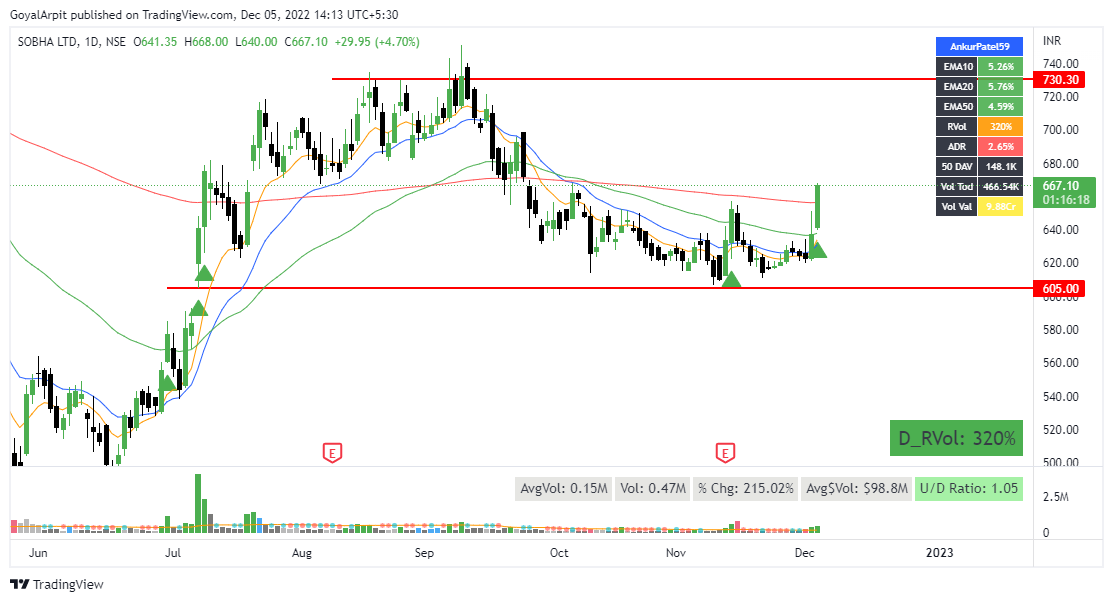This screenshot has height=602, width=1113.
Task: Click the Sep label on time axis
Action: pos(424,552)
